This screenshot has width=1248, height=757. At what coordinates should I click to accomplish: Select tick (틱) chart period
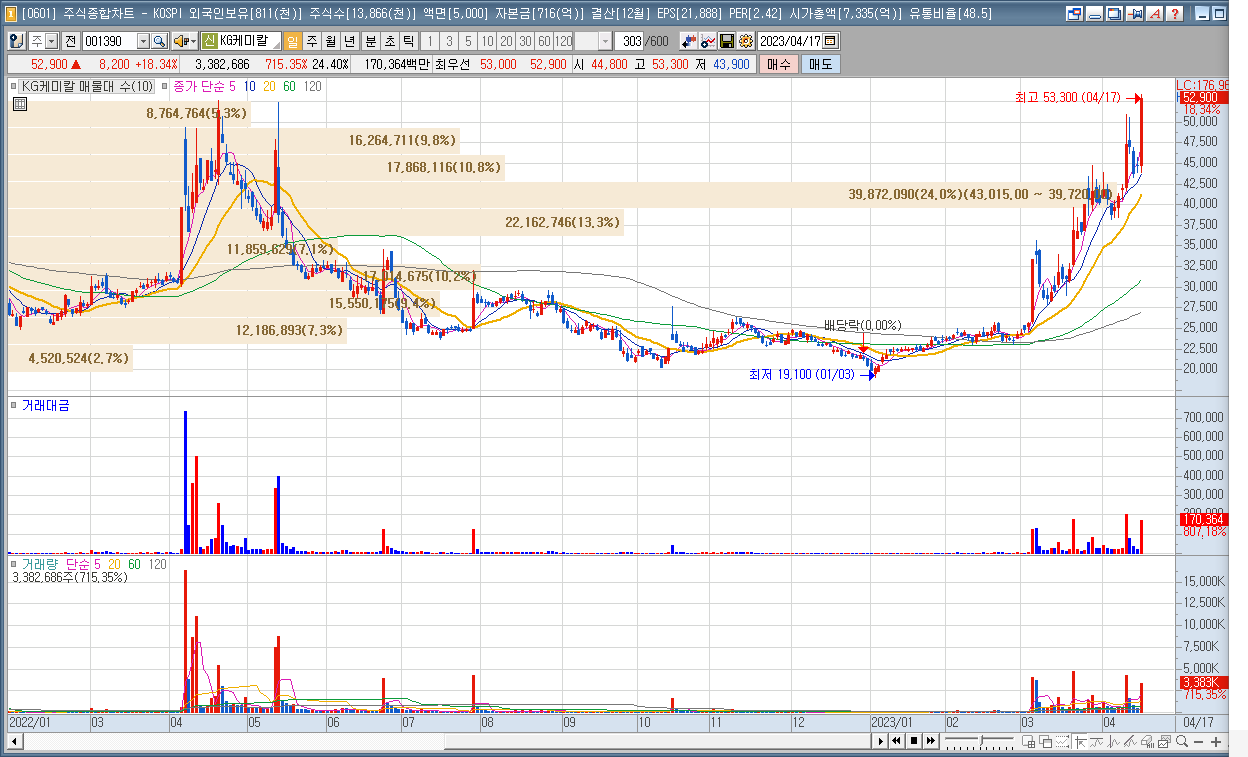(x=408, y=41)
